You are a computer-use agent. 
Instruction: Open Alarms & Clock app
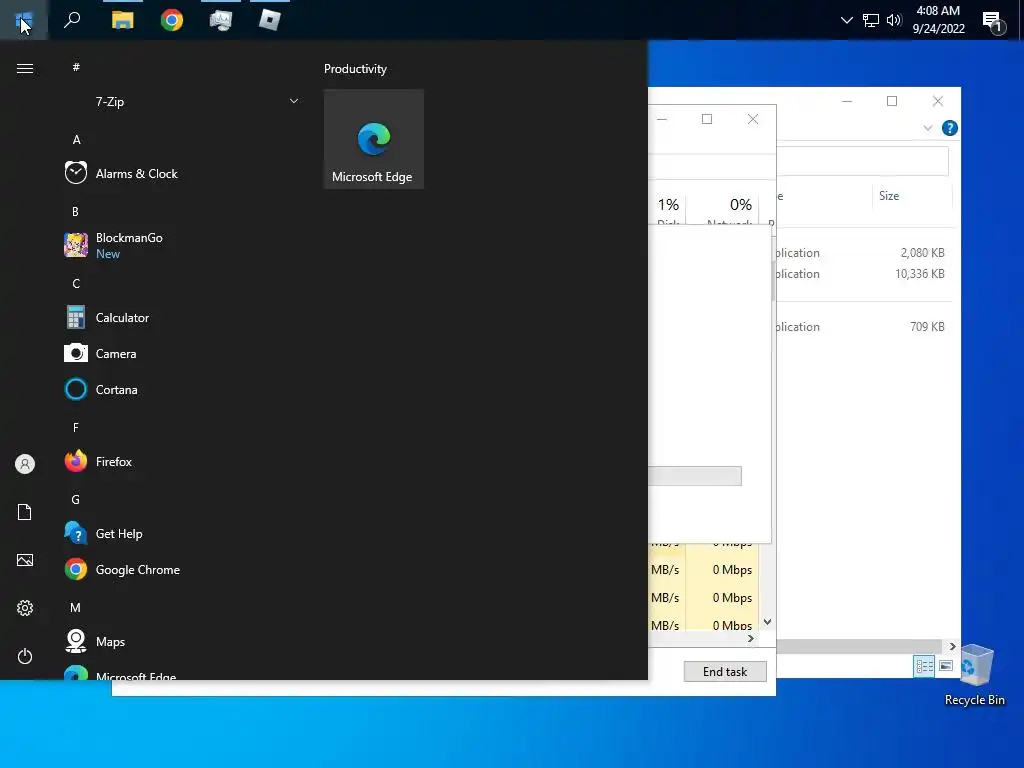[x=183, y=174]
